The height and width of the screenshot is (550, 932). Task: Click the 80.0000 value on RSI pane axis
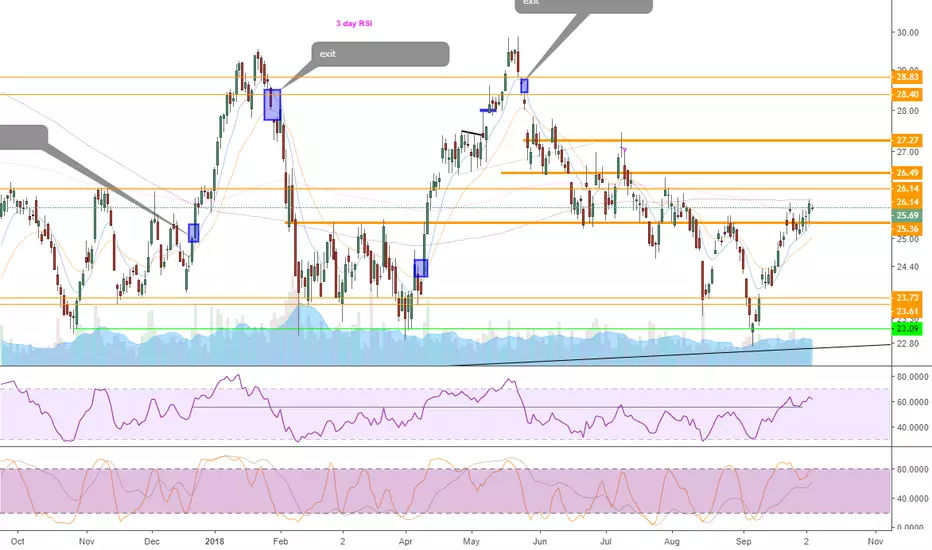point(912,377)
